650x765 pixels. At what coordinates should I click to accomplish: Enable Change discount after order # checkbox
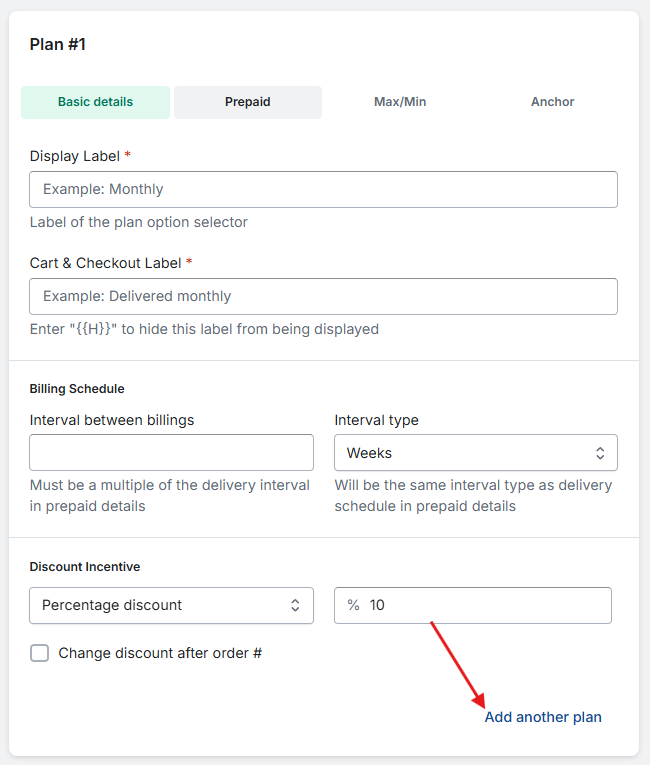(x=40, y=653)
